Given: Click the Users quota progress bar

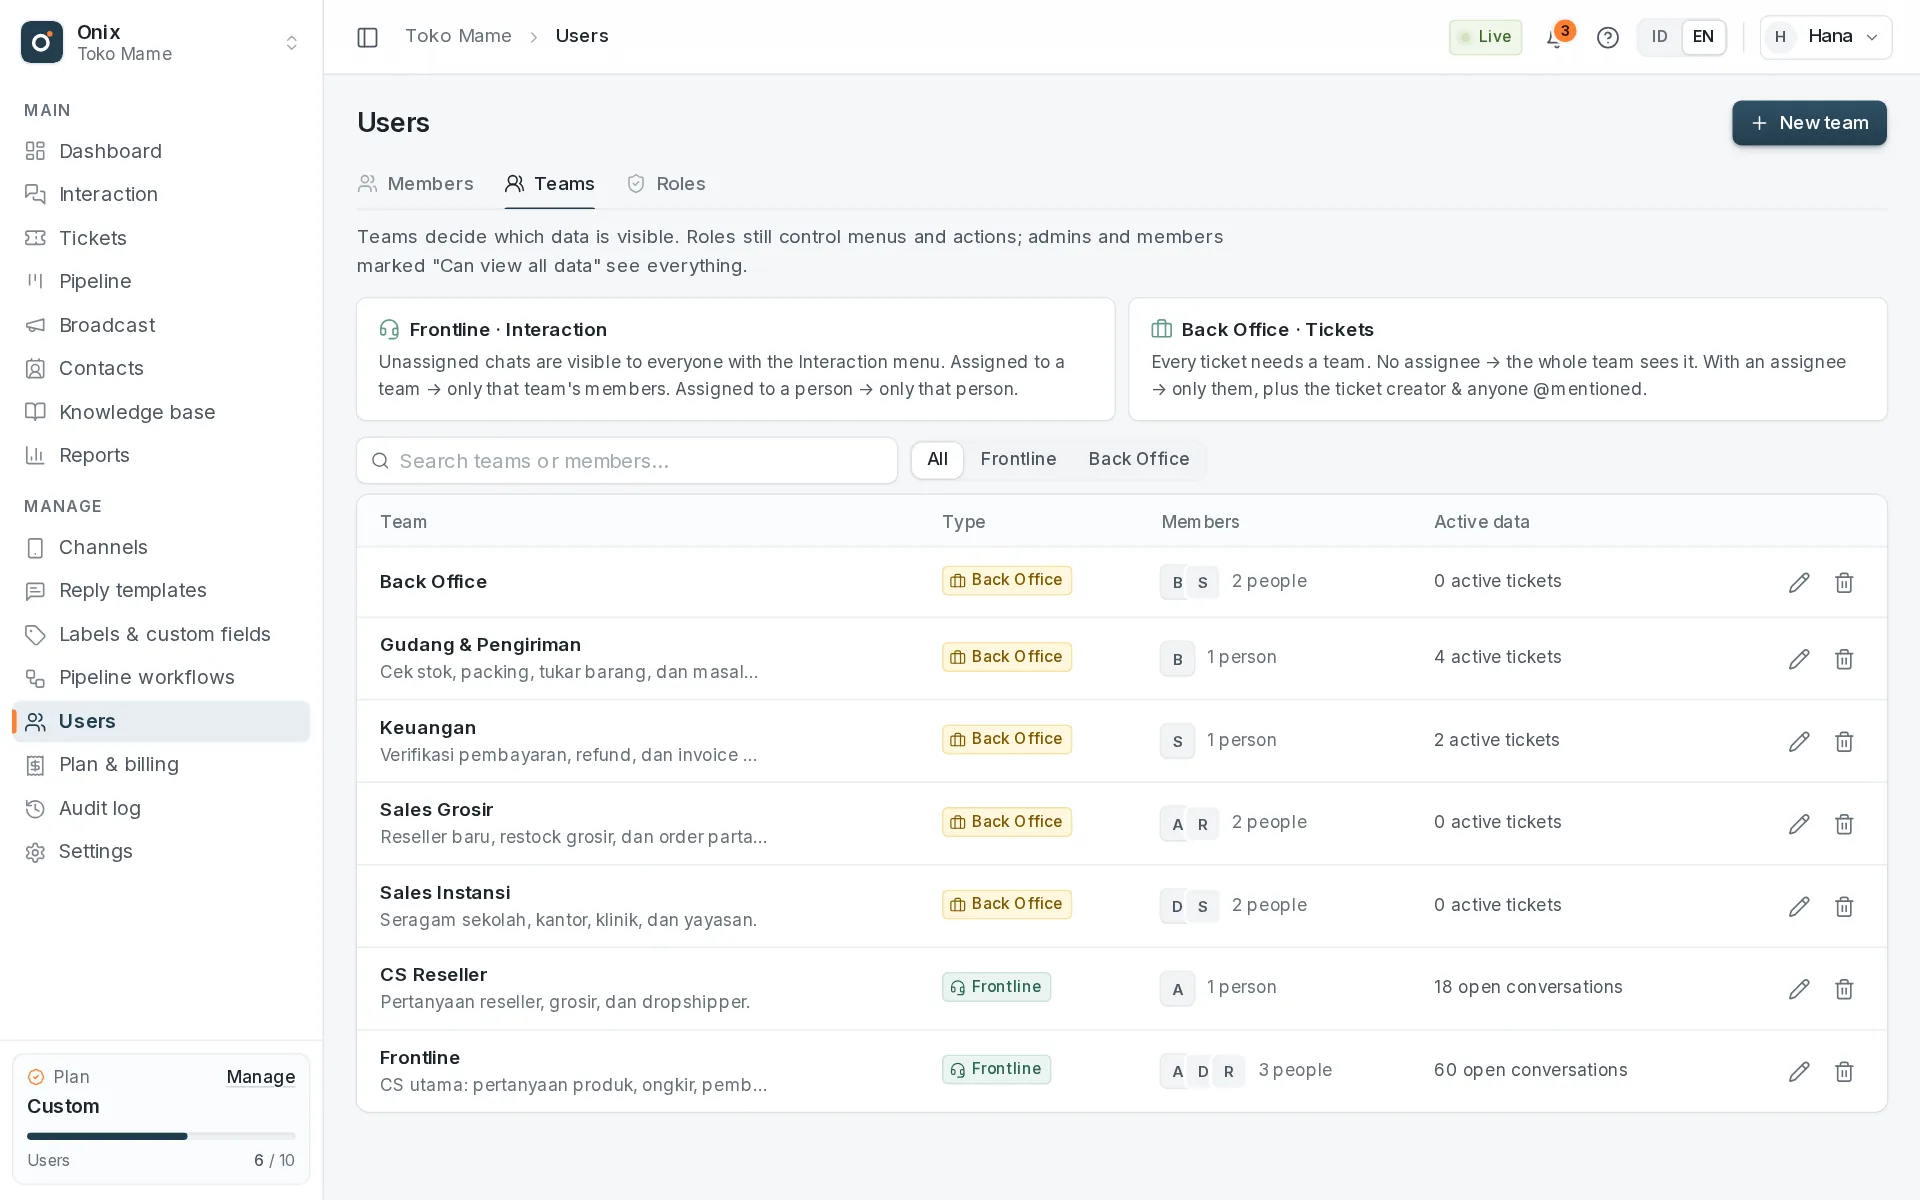Looking at the screenshot, I should point(161,1136).
